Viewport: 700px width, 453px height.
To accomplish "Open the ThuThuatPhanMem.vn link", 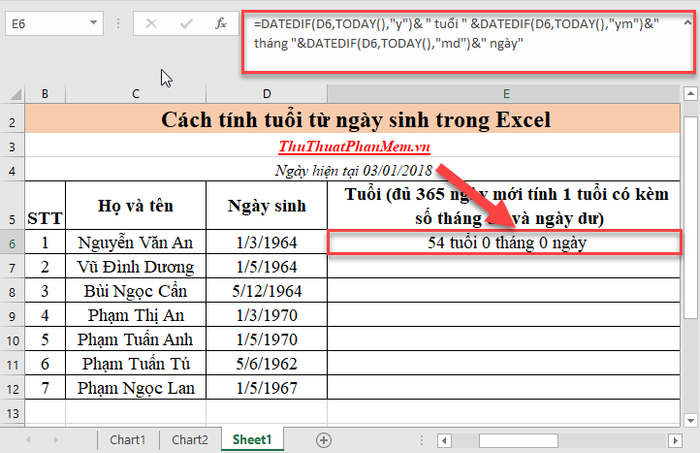I will tap(354, 146).
